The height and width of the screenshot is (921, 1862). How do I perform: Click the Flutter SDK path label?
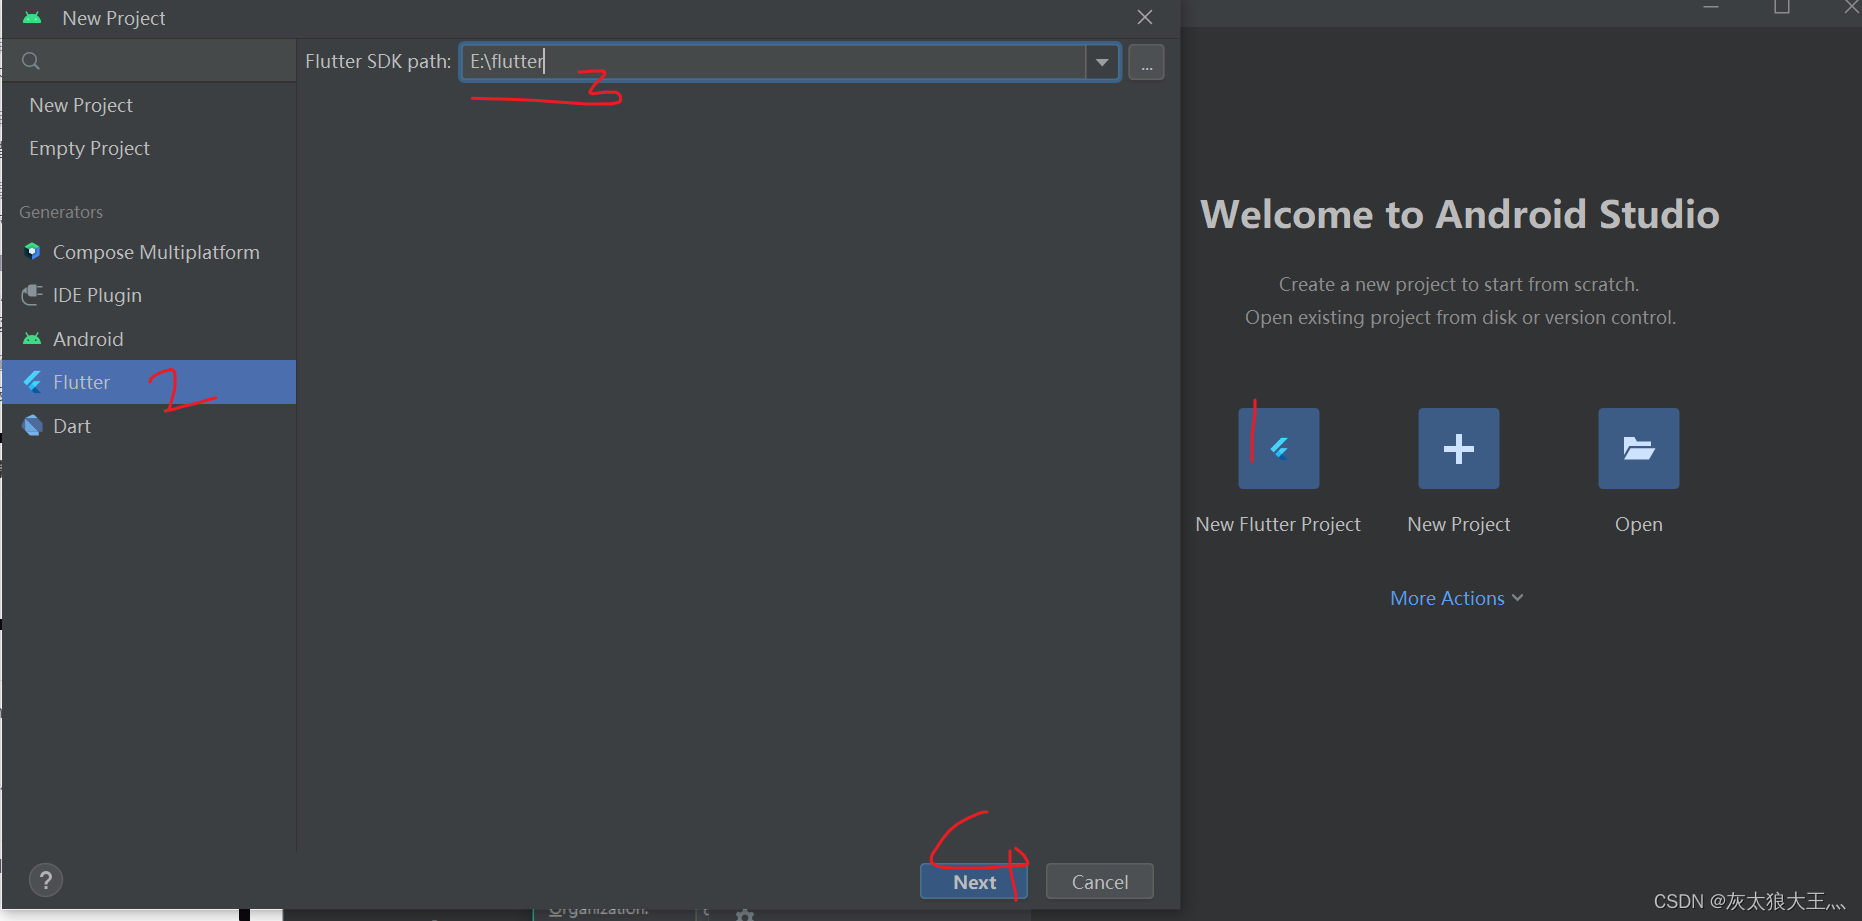(378, 61)
